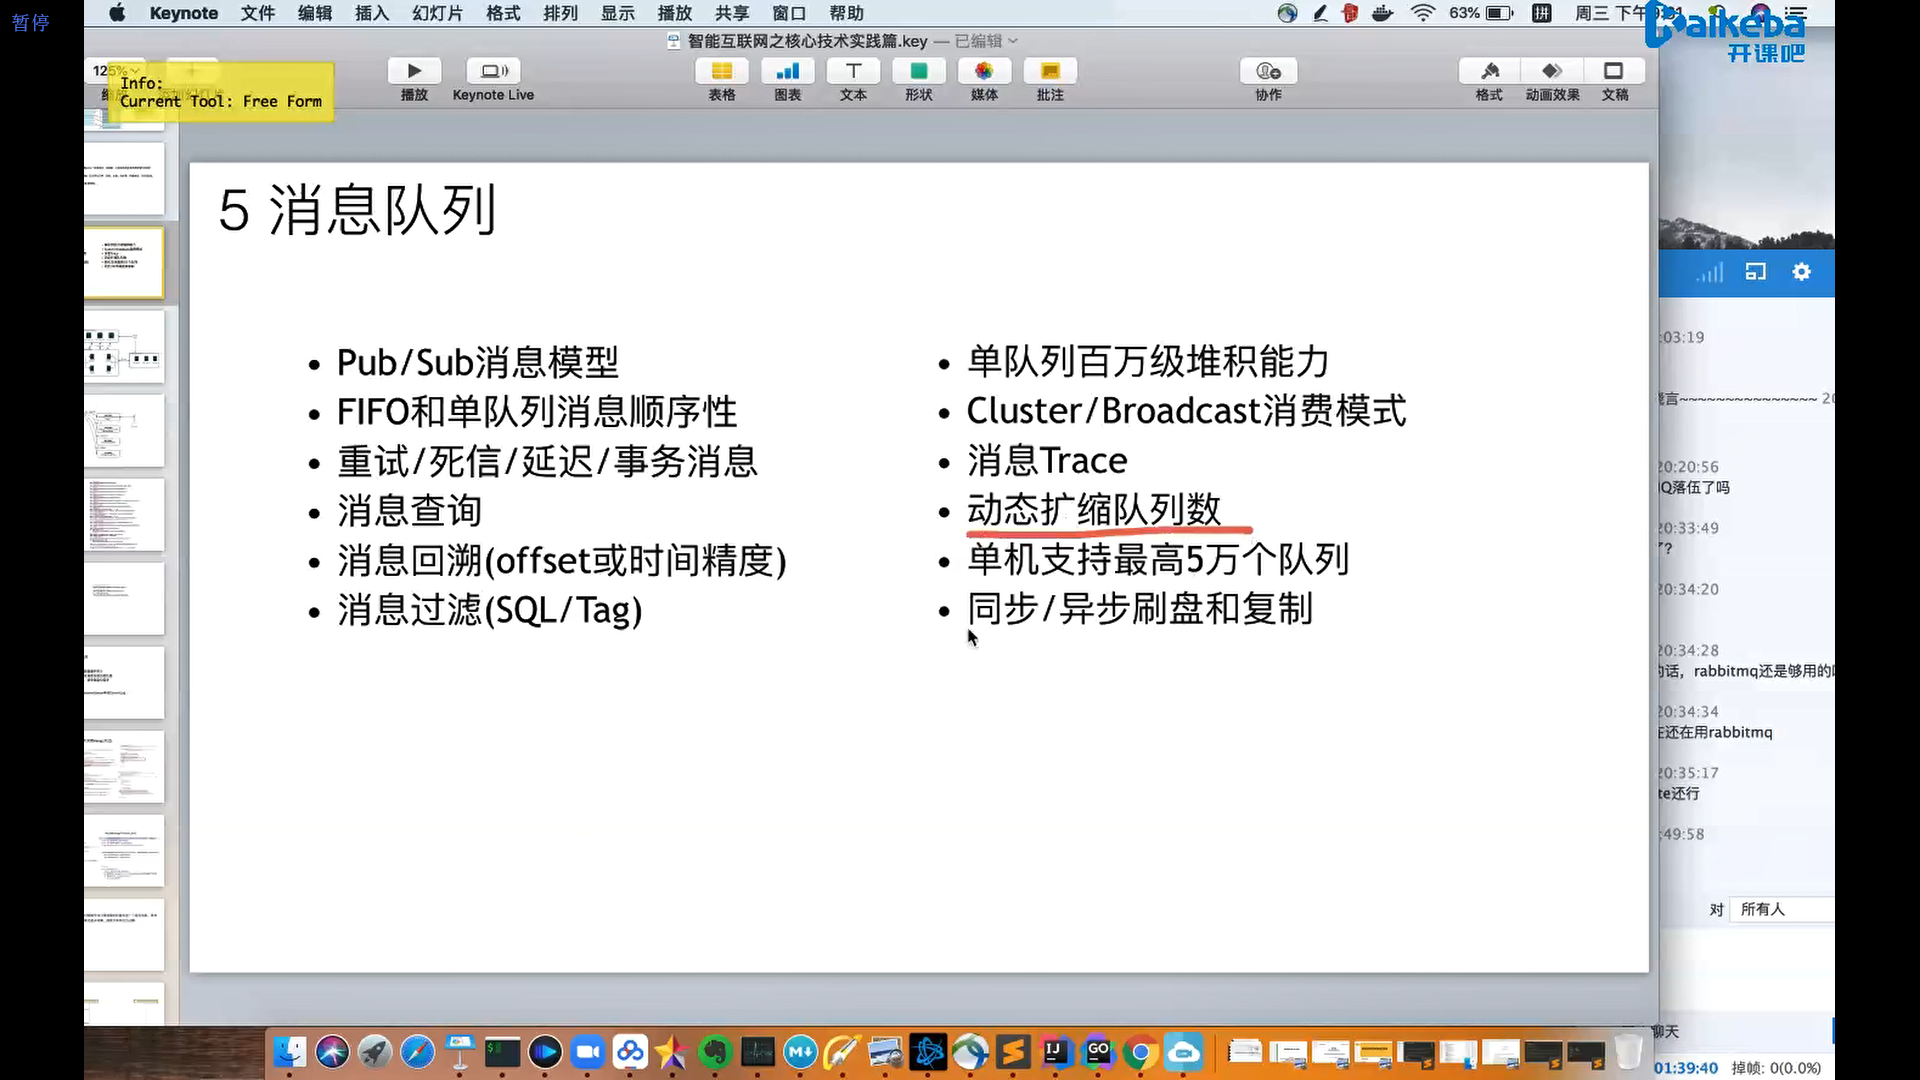This screenshot has width=1920, height=1080.
Task: Click the settings gear in chat panel
Action: point(1801,272)
